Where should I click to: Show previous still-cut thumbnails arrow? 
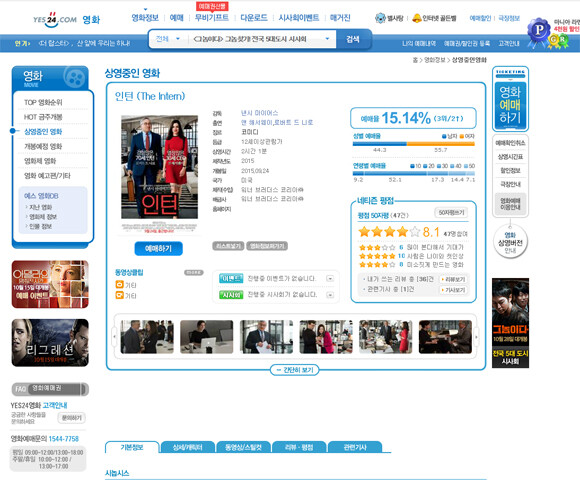115,337
